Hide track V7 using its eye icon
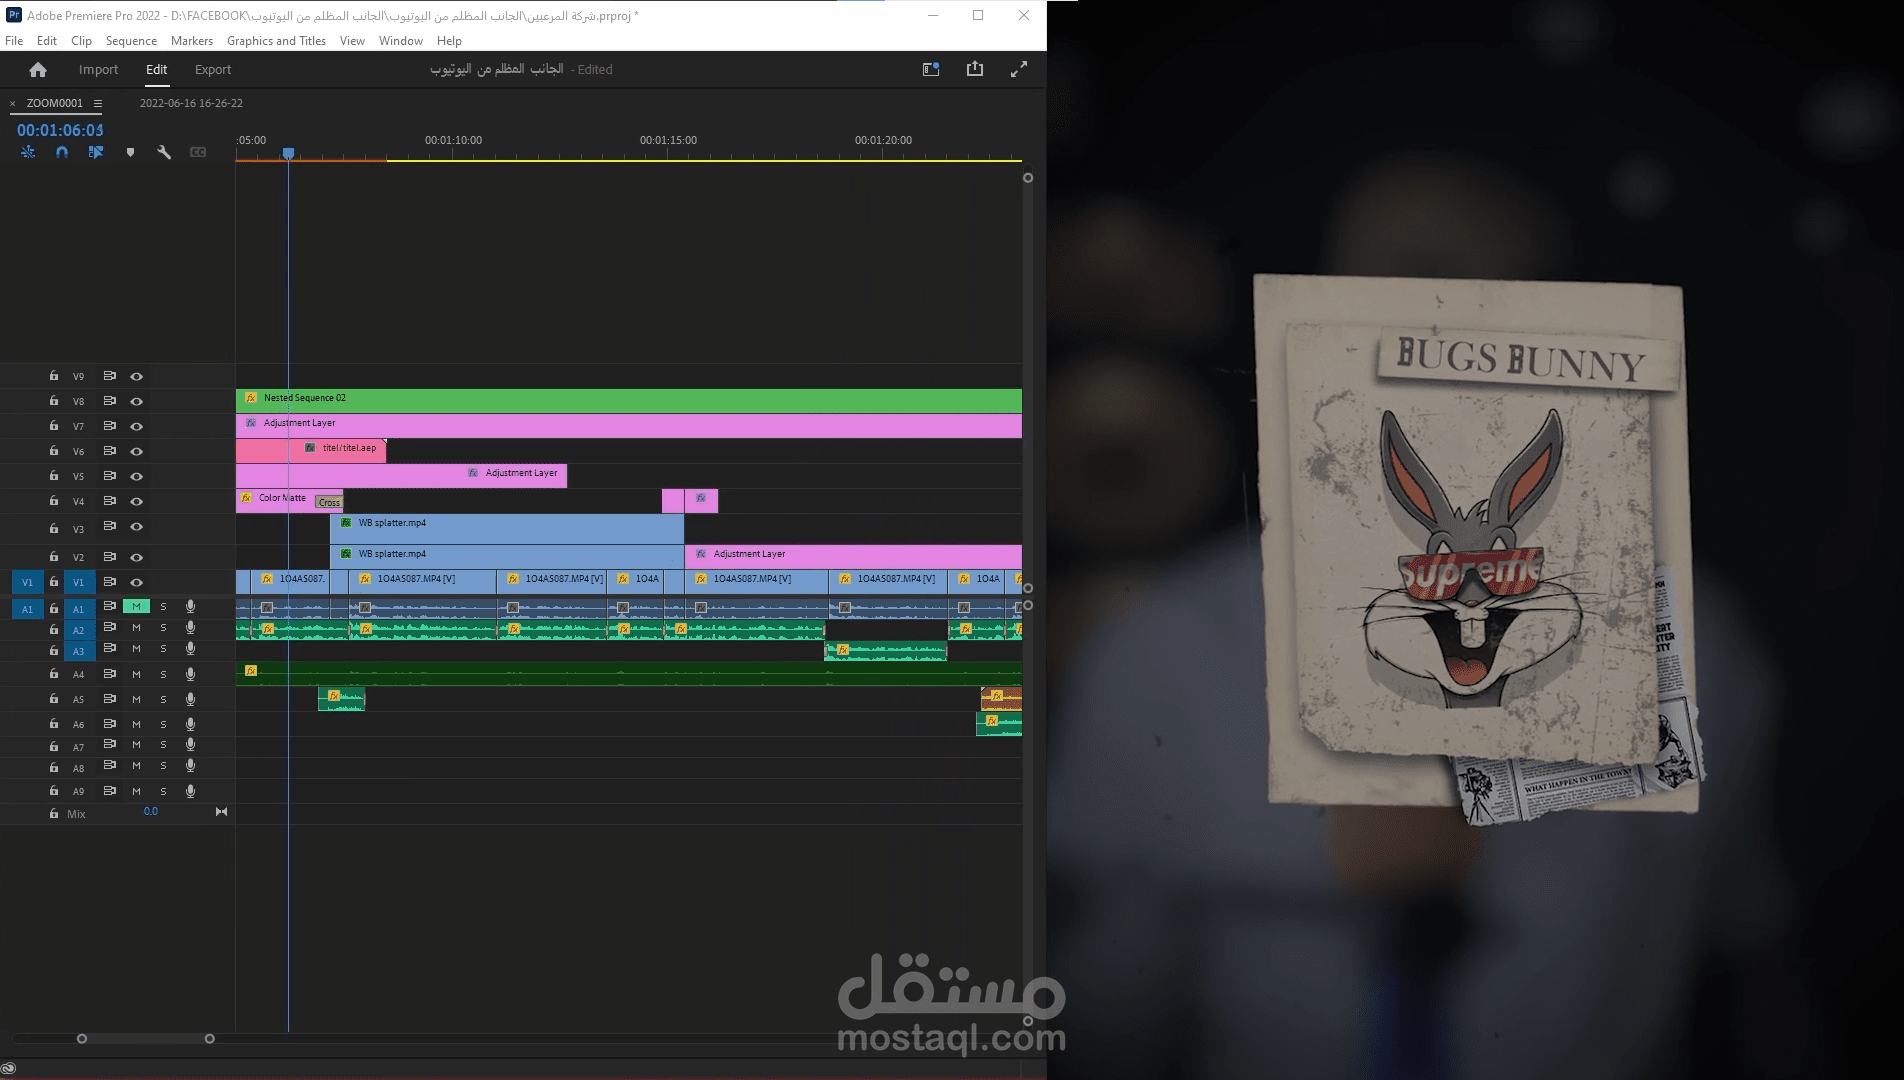The width and height of the screenshot is (1904, 1080). (x=137, y=426)
